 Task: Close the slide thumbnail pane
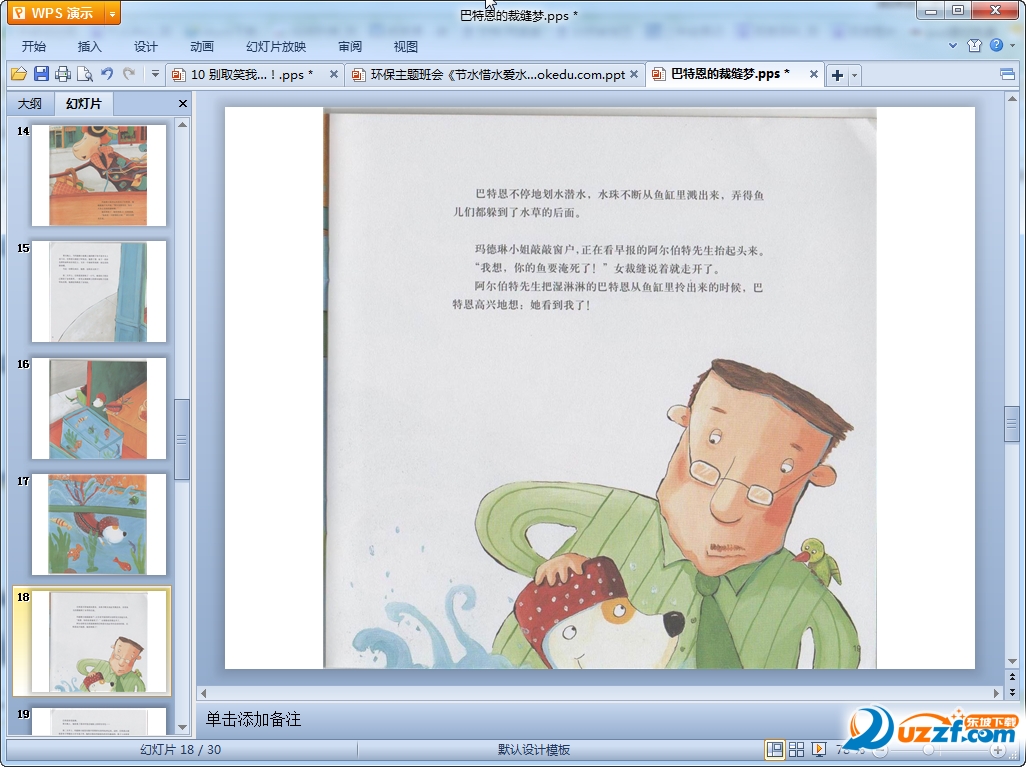[183, 103]
